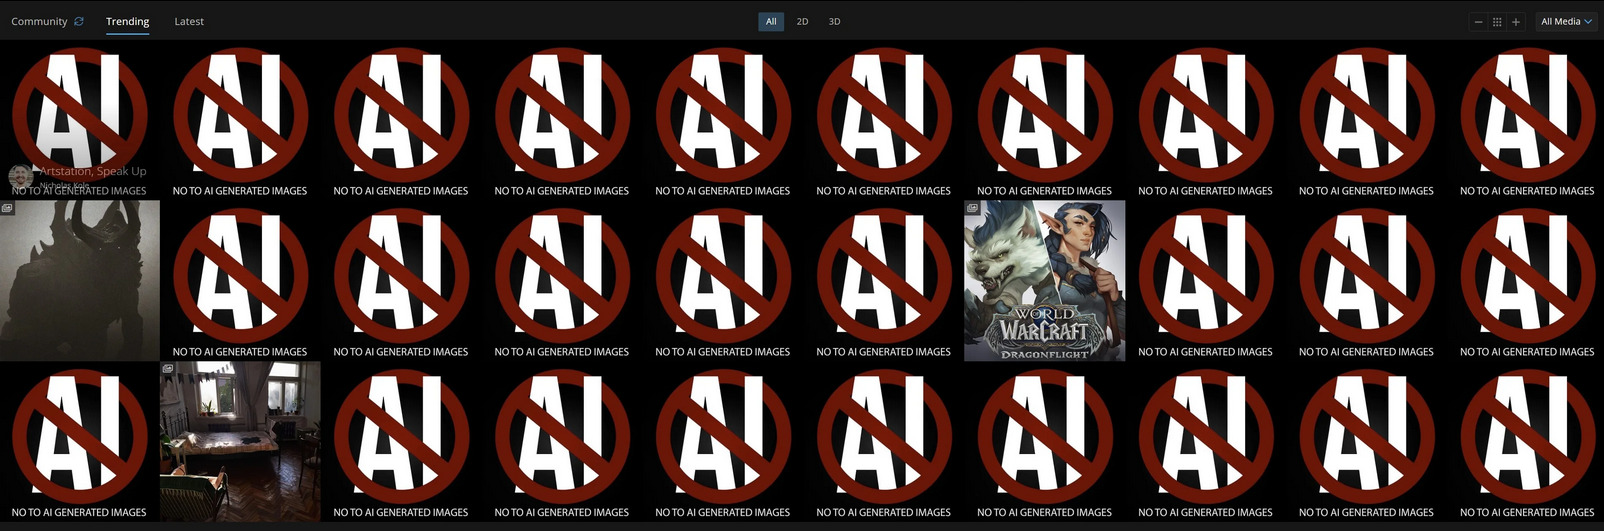Image resolution: width=1604 pixels, height=531 pixels.
Task: Click the Community refresh icon
Action: pyautogui.click(x=79, y=21)
